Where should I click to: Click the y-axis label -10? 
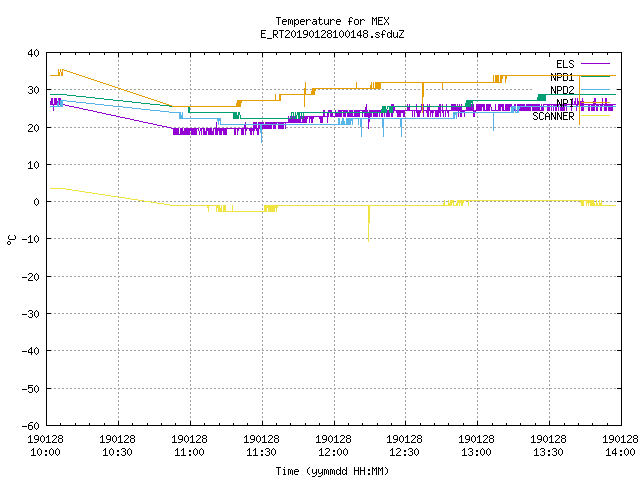(x=31, y=239)
